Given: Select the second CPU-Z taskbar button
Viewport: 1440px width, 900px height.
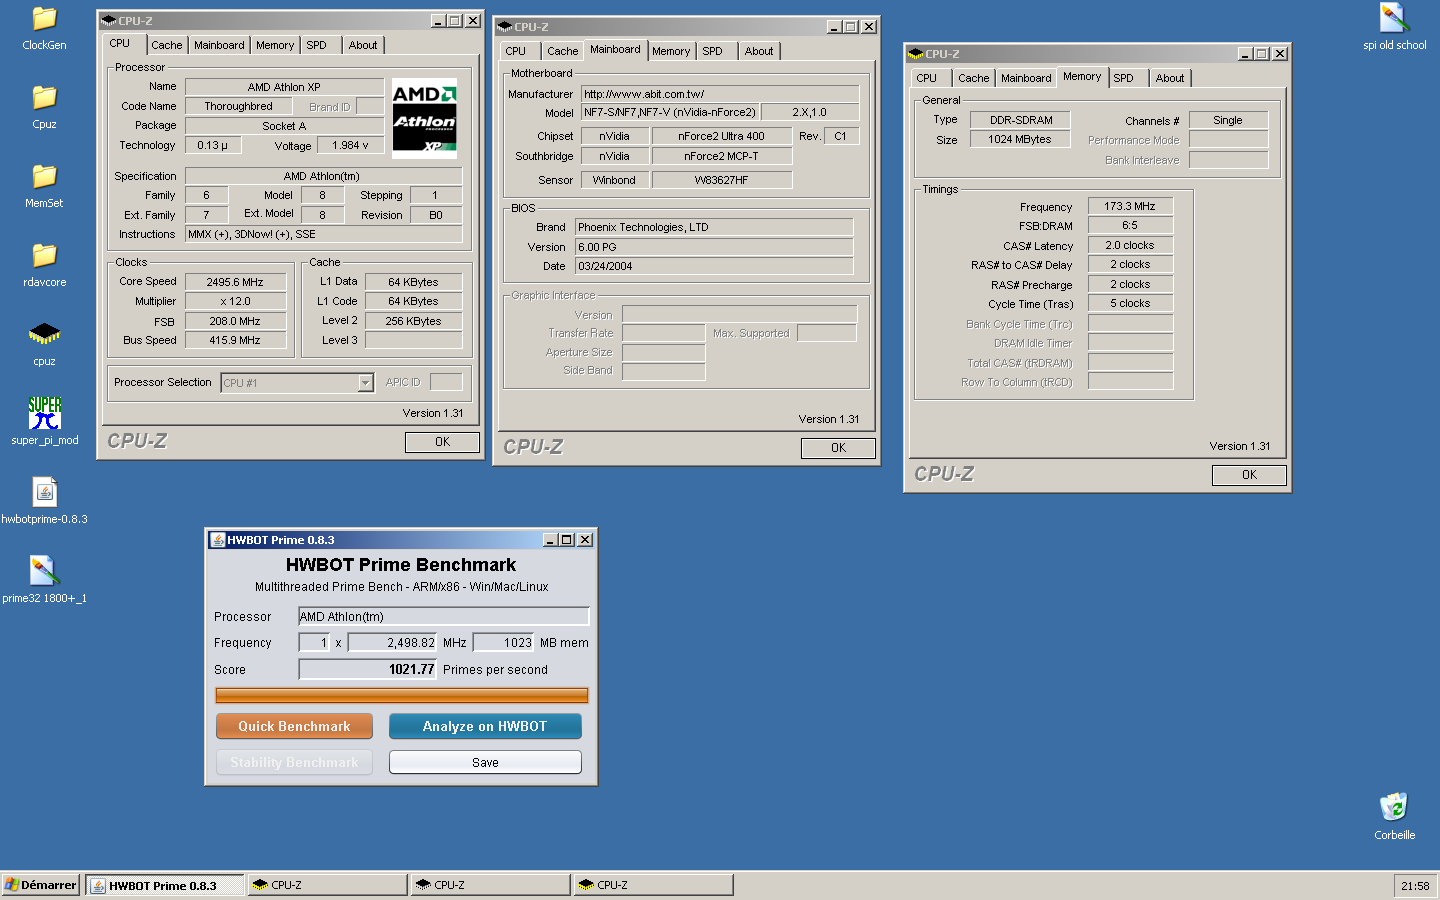Looking at the screenshot, I should tap(490, 885).
